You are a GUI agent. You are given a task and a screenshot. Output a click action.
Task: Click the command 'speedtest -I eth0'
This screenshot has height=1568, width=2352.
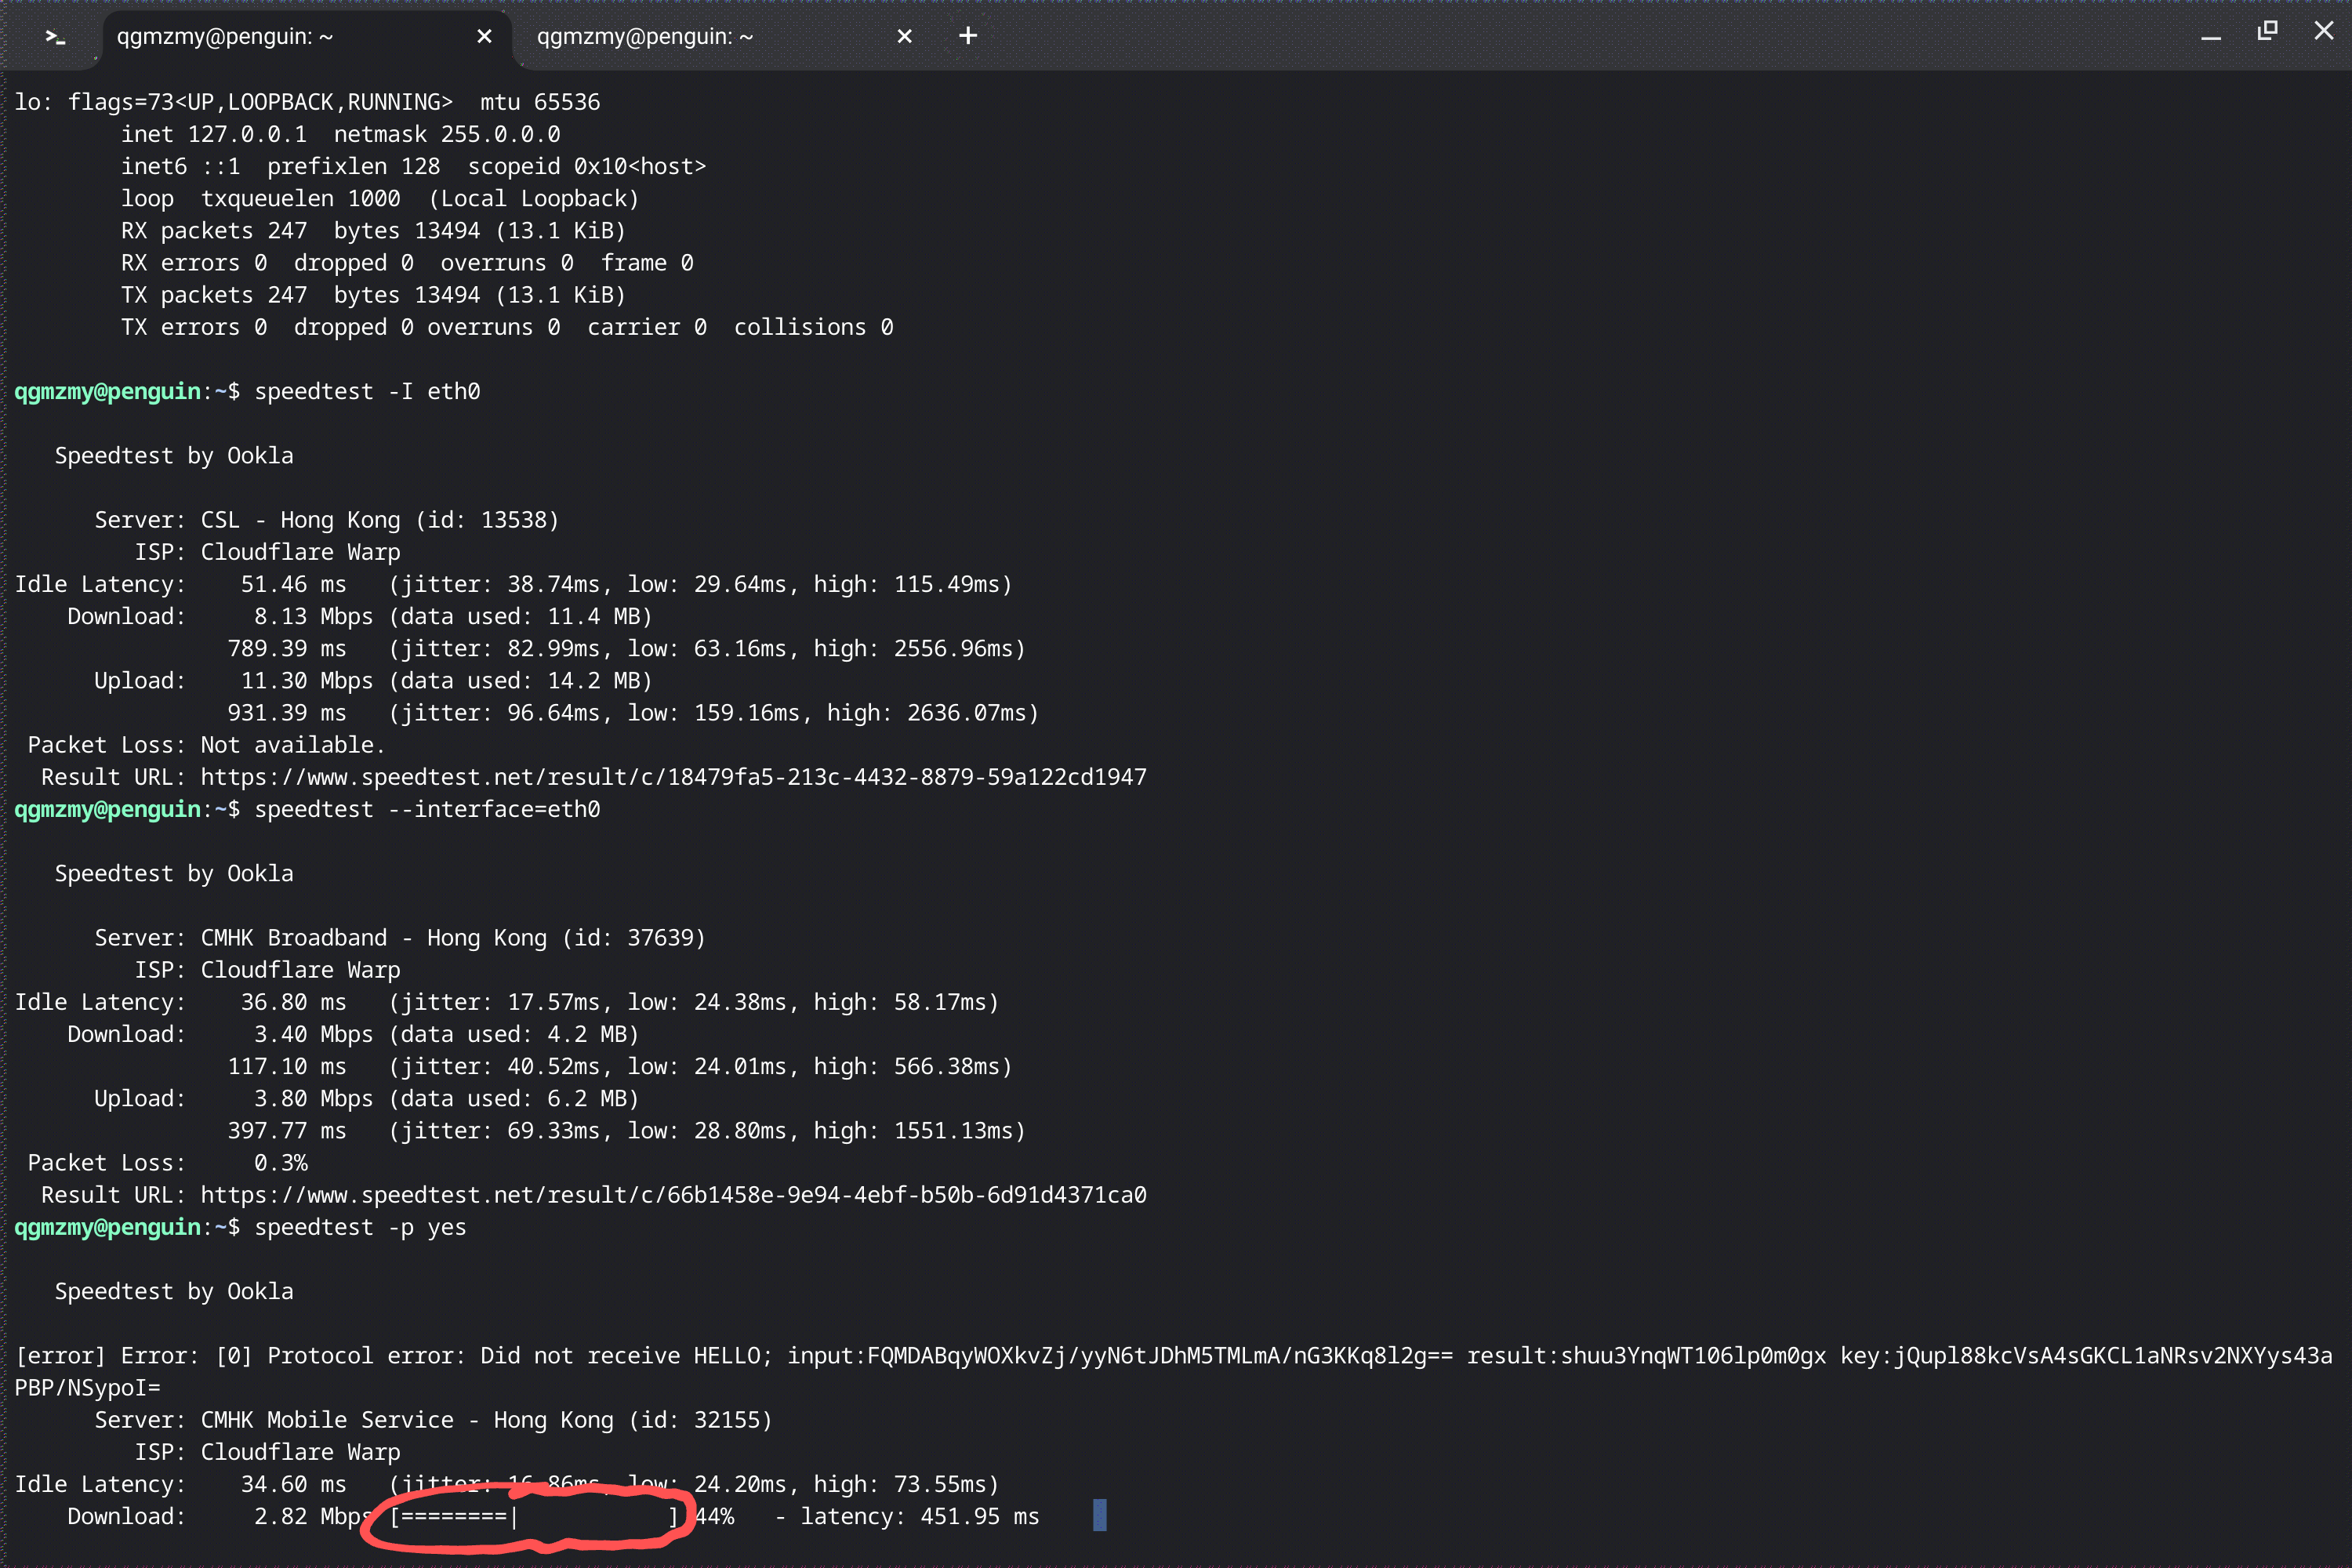pos(367,392)
